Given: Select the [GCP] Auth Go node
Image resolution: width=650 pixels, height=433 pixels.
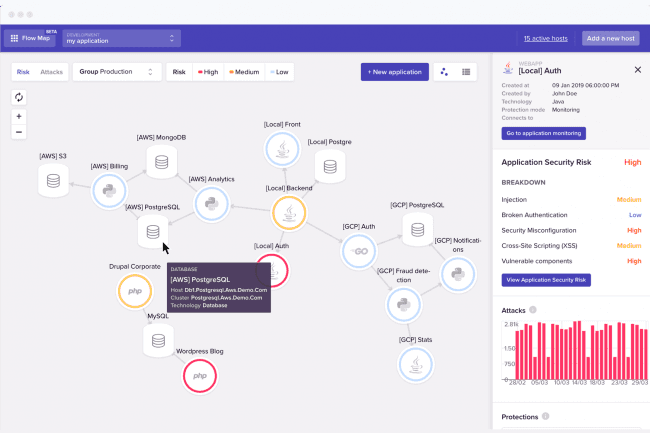Looking at the screenshot, I should [x=359, y=251].
